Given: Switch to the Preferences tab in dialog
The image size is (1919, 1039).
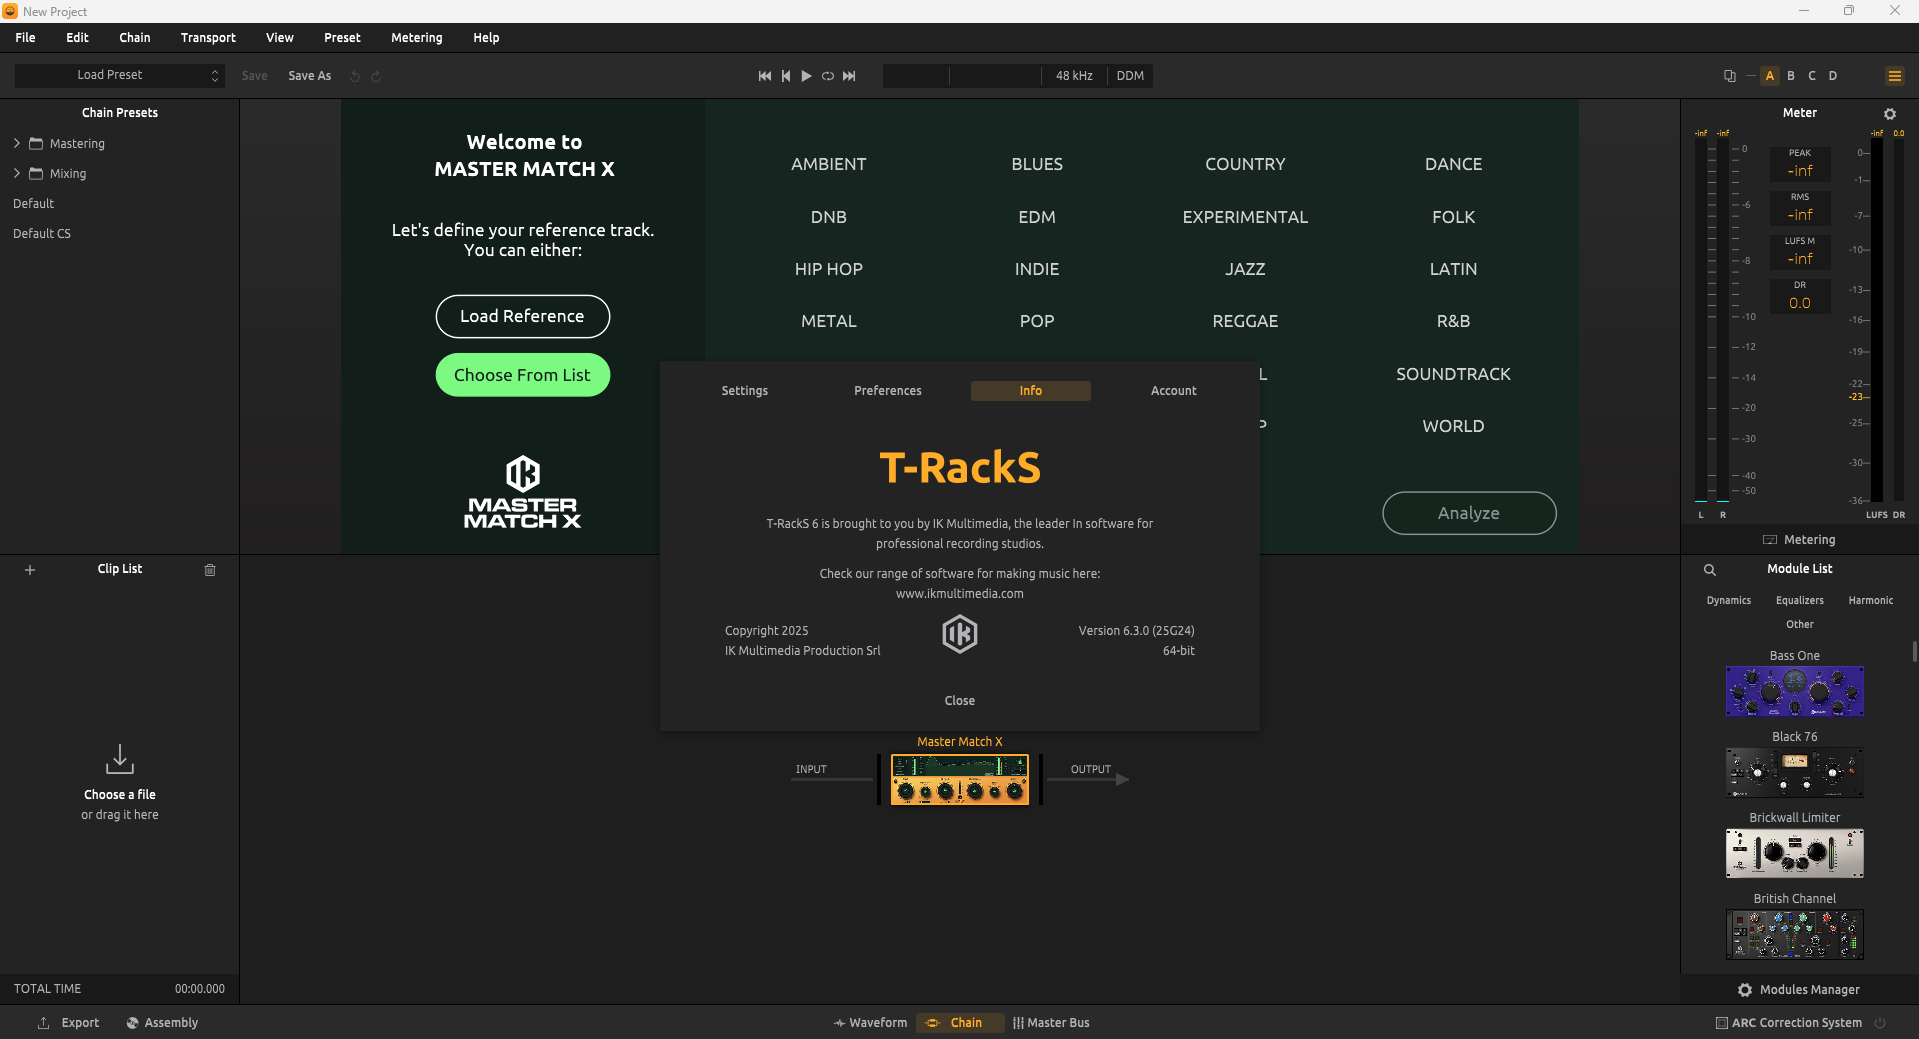Looking at the screenshot, I should (888, 391).
